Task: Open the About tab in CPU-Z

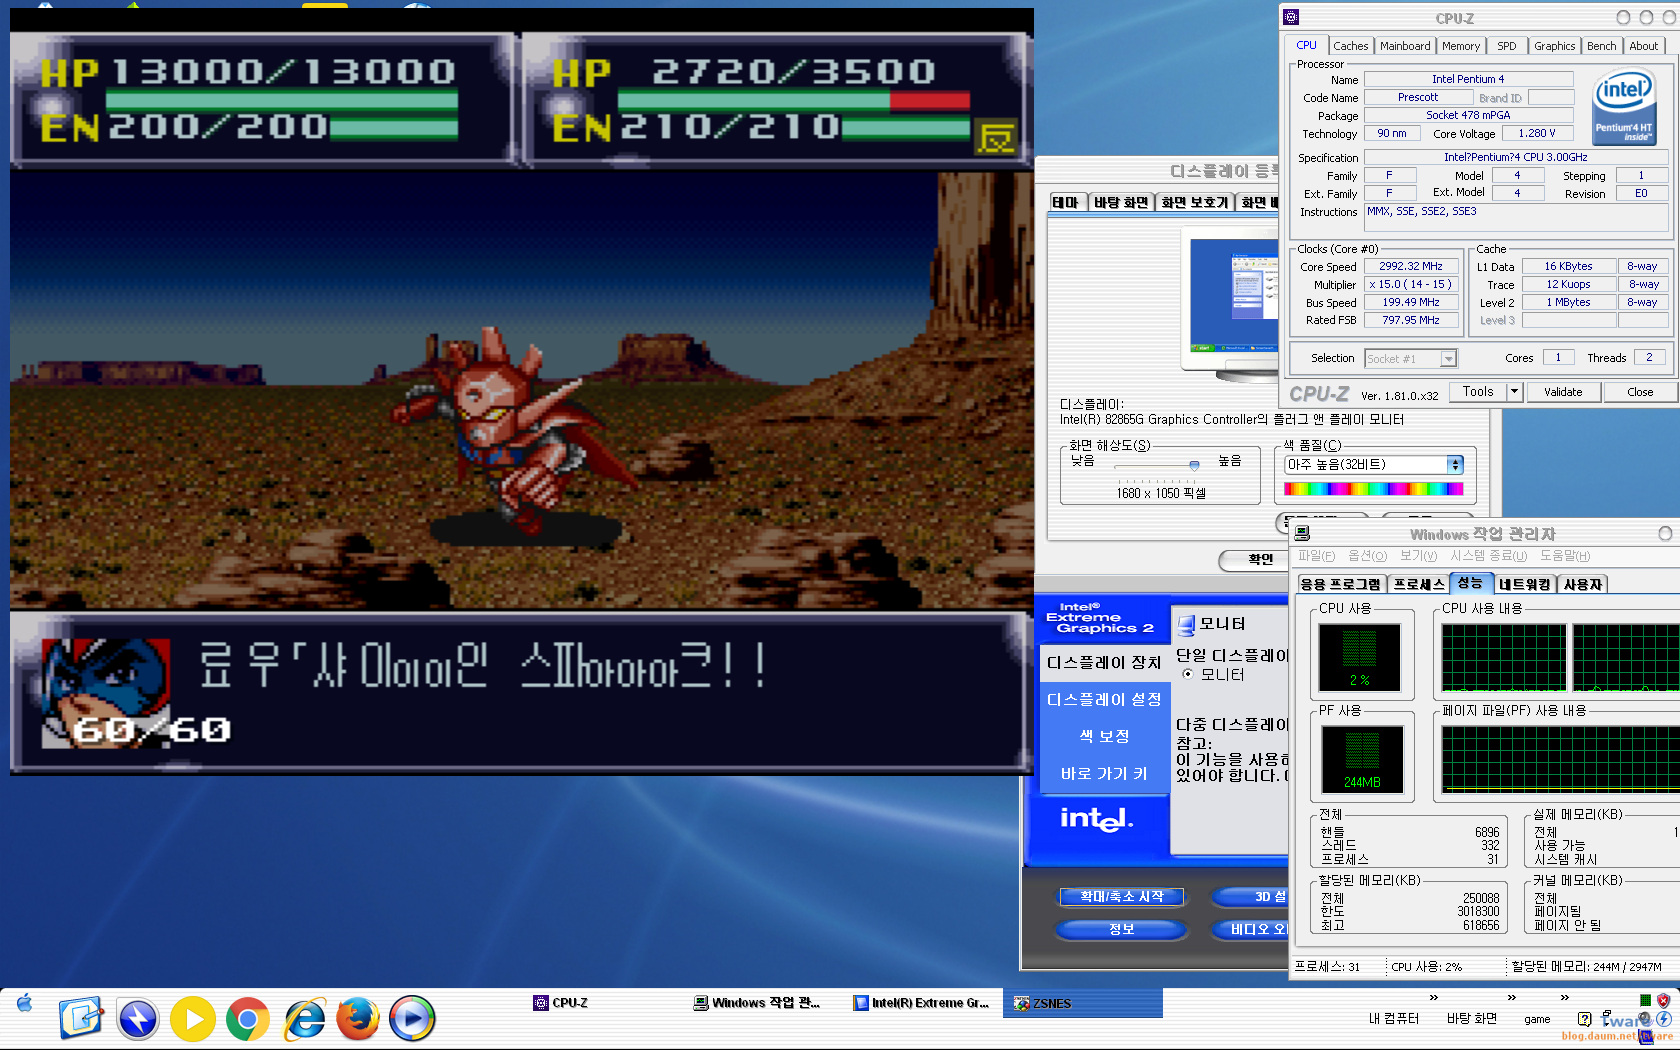Action: 1643,46
